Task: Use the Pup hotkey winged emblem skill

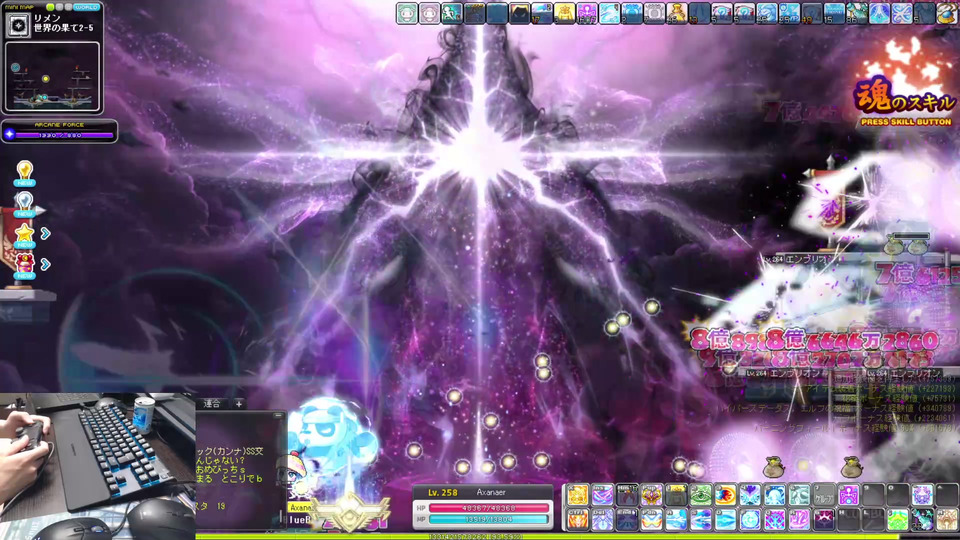Action: click(651, 495)
